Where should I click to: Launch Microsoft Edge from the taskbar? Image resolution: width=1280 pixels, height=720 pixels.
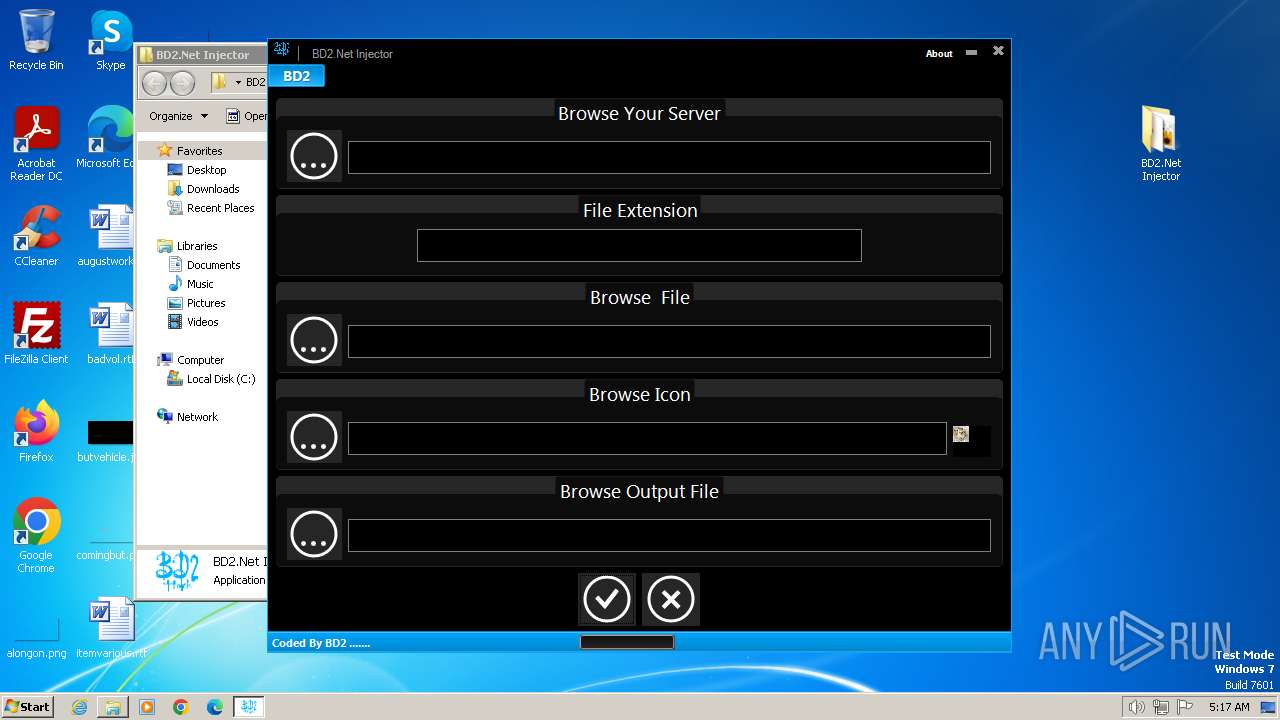tap(215, 707)
